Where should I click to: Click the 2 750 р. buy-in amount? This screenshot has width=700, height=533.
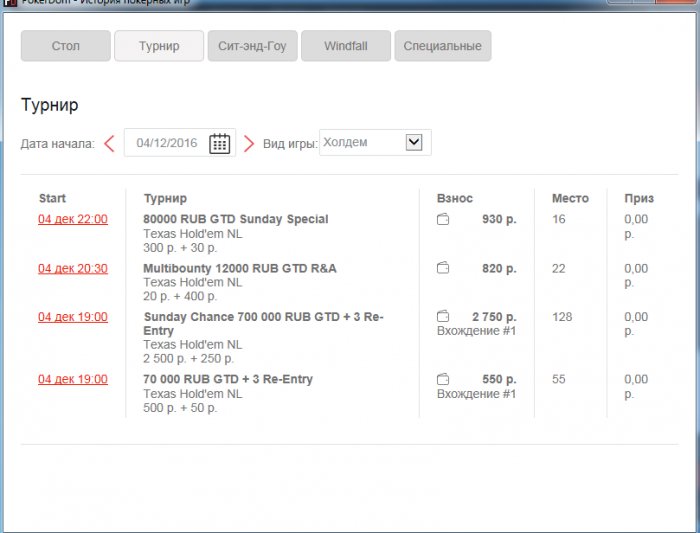pyautogui.click(x=494, y=317)
